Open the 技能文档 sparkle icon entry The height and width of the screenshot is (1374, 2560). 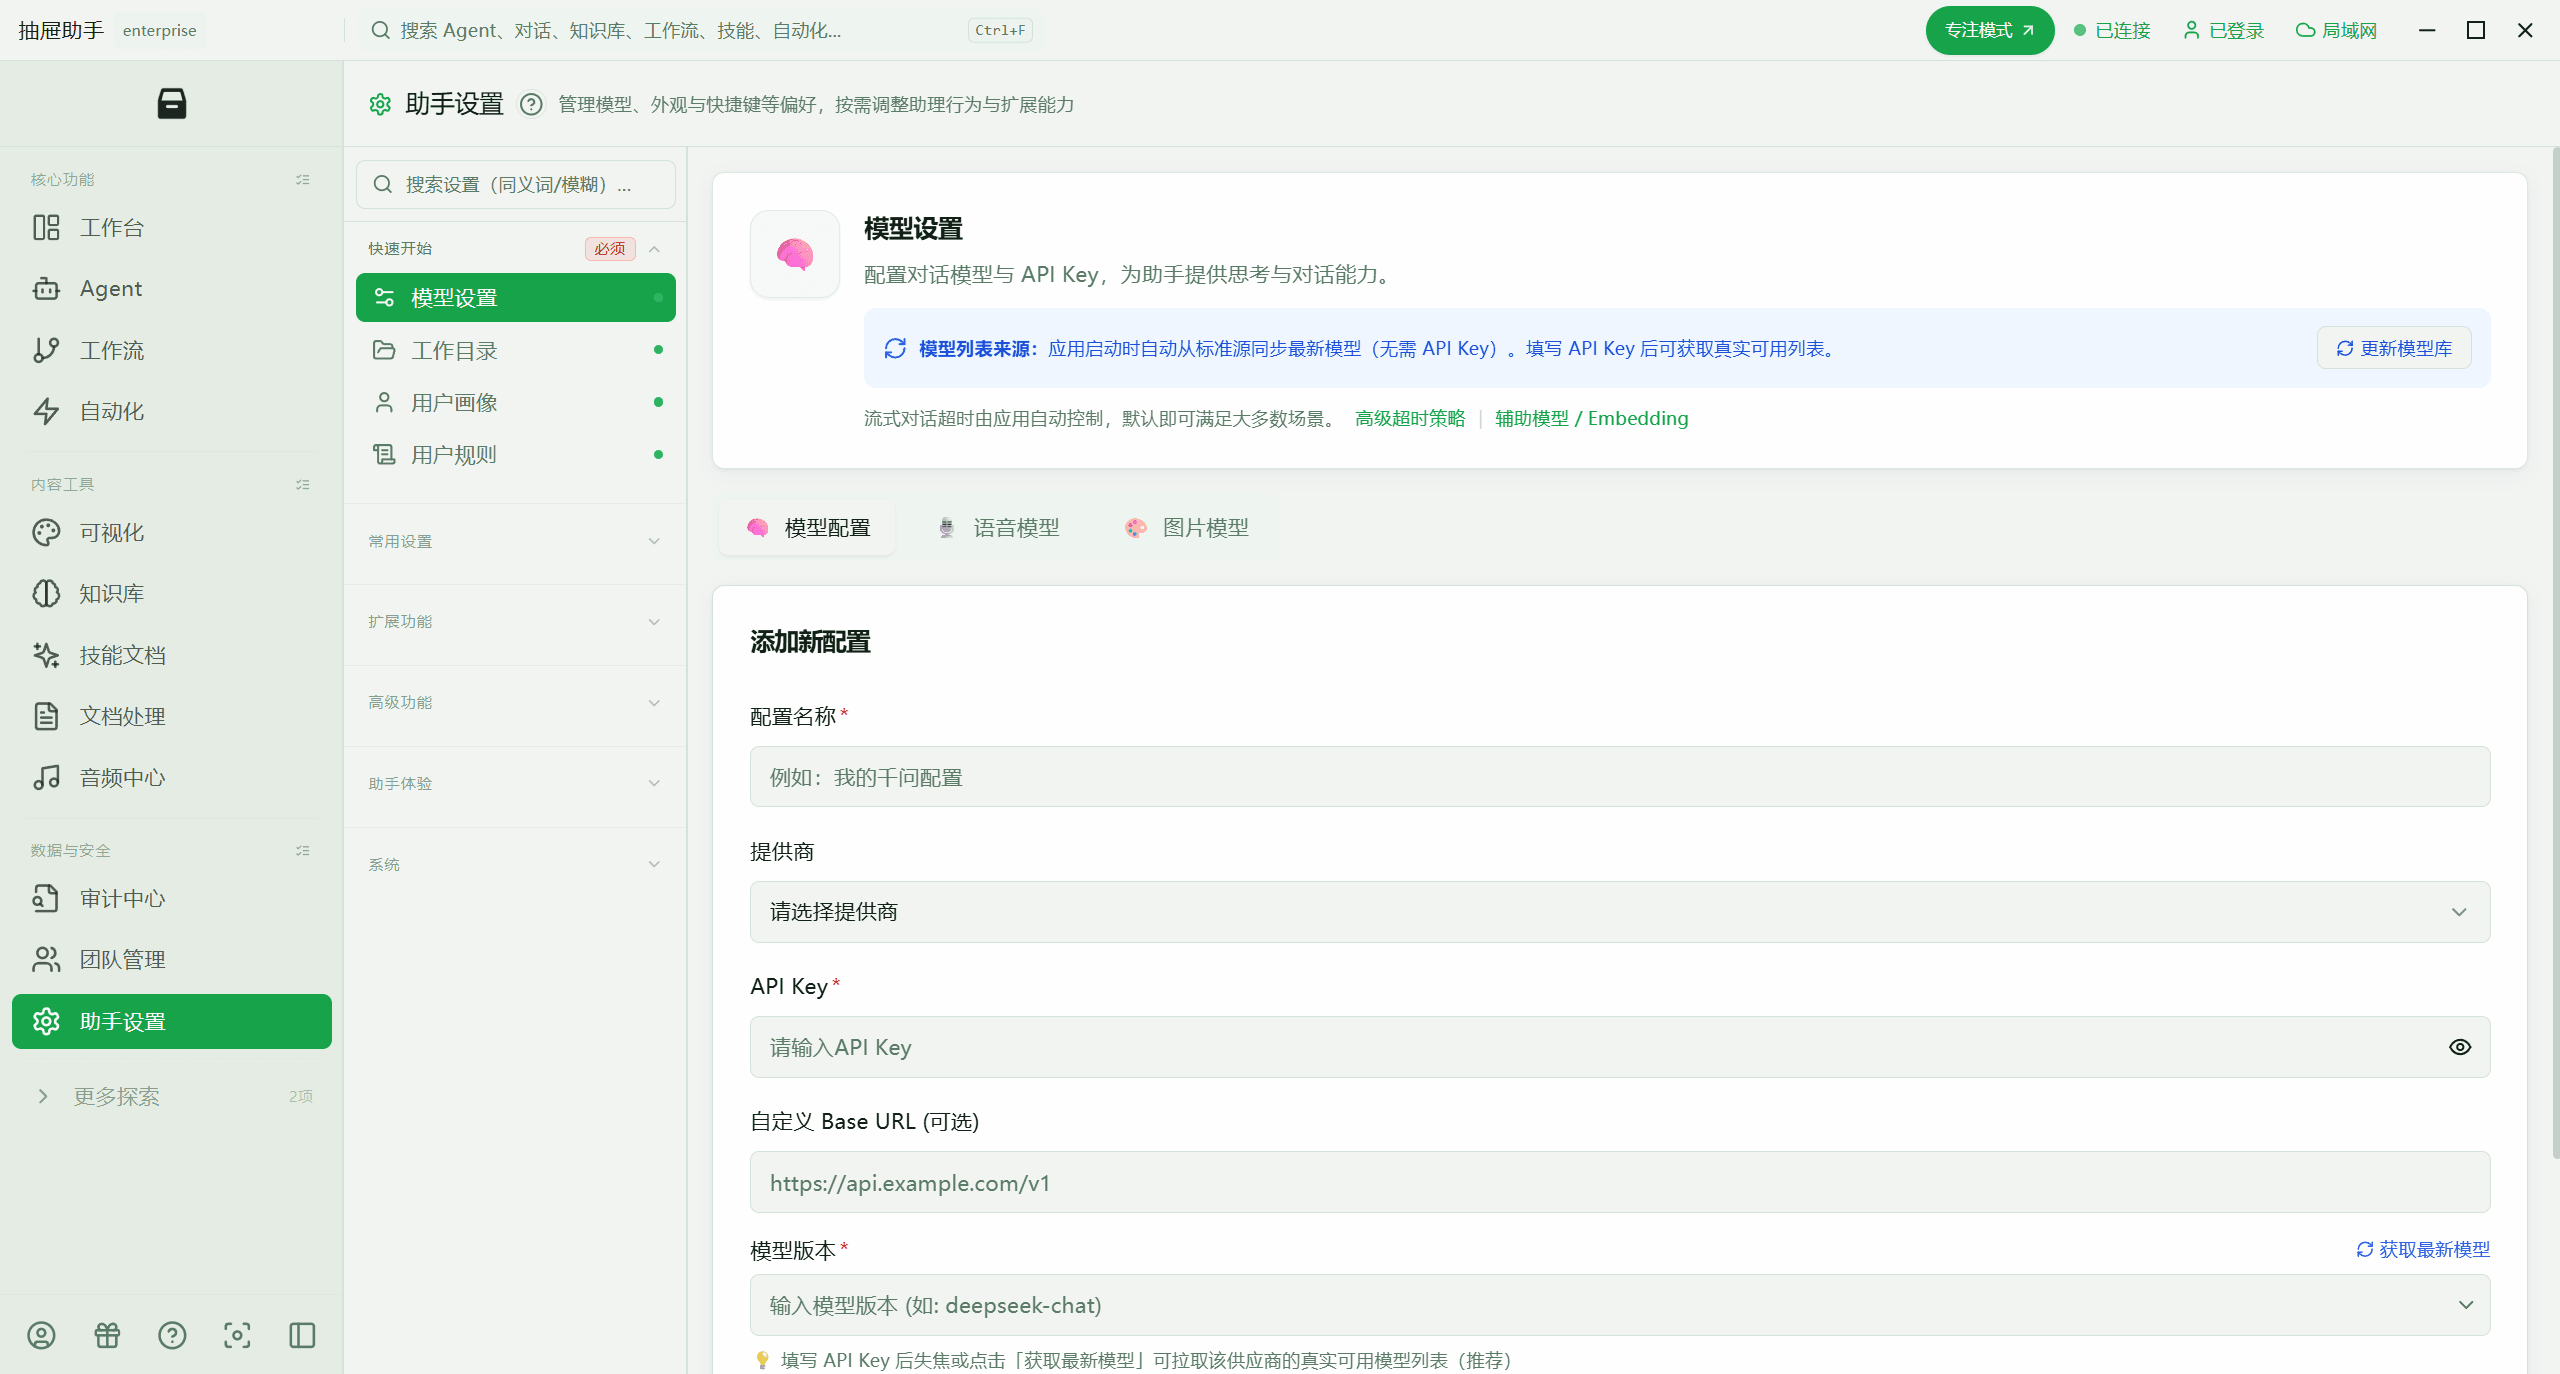pyautogui.click(x=46, y=655)
